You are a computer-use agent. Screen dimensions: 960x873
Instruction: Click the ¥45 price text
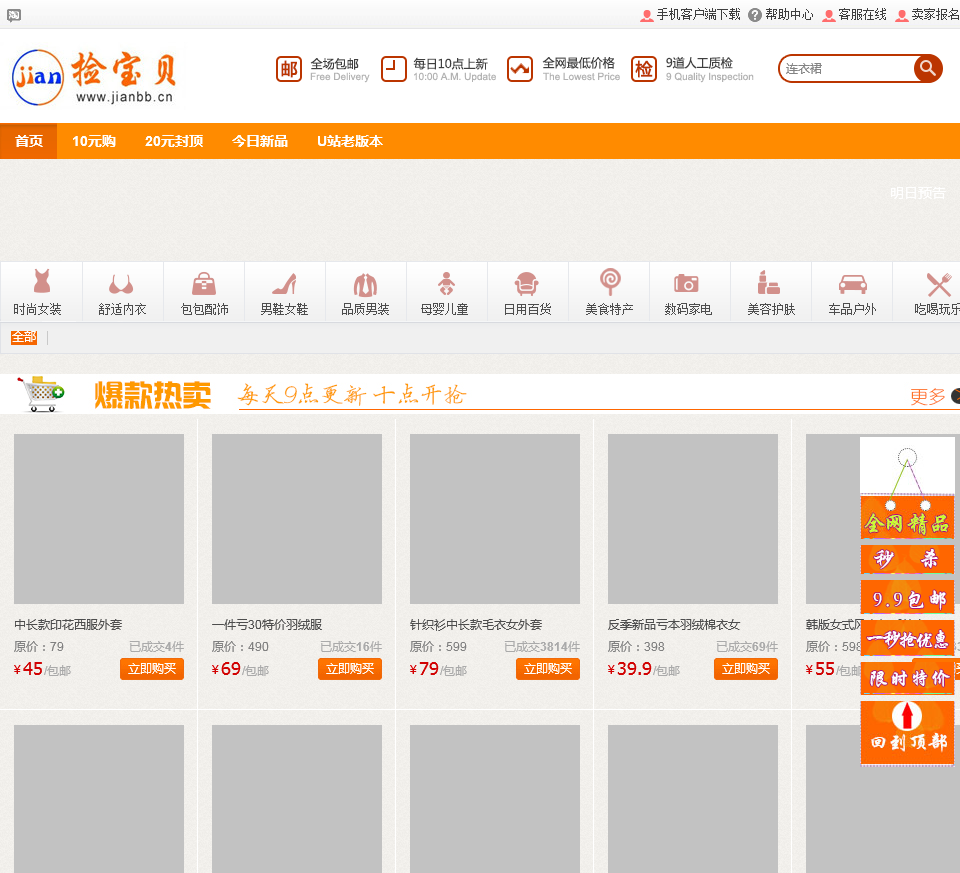click(28, 669)
